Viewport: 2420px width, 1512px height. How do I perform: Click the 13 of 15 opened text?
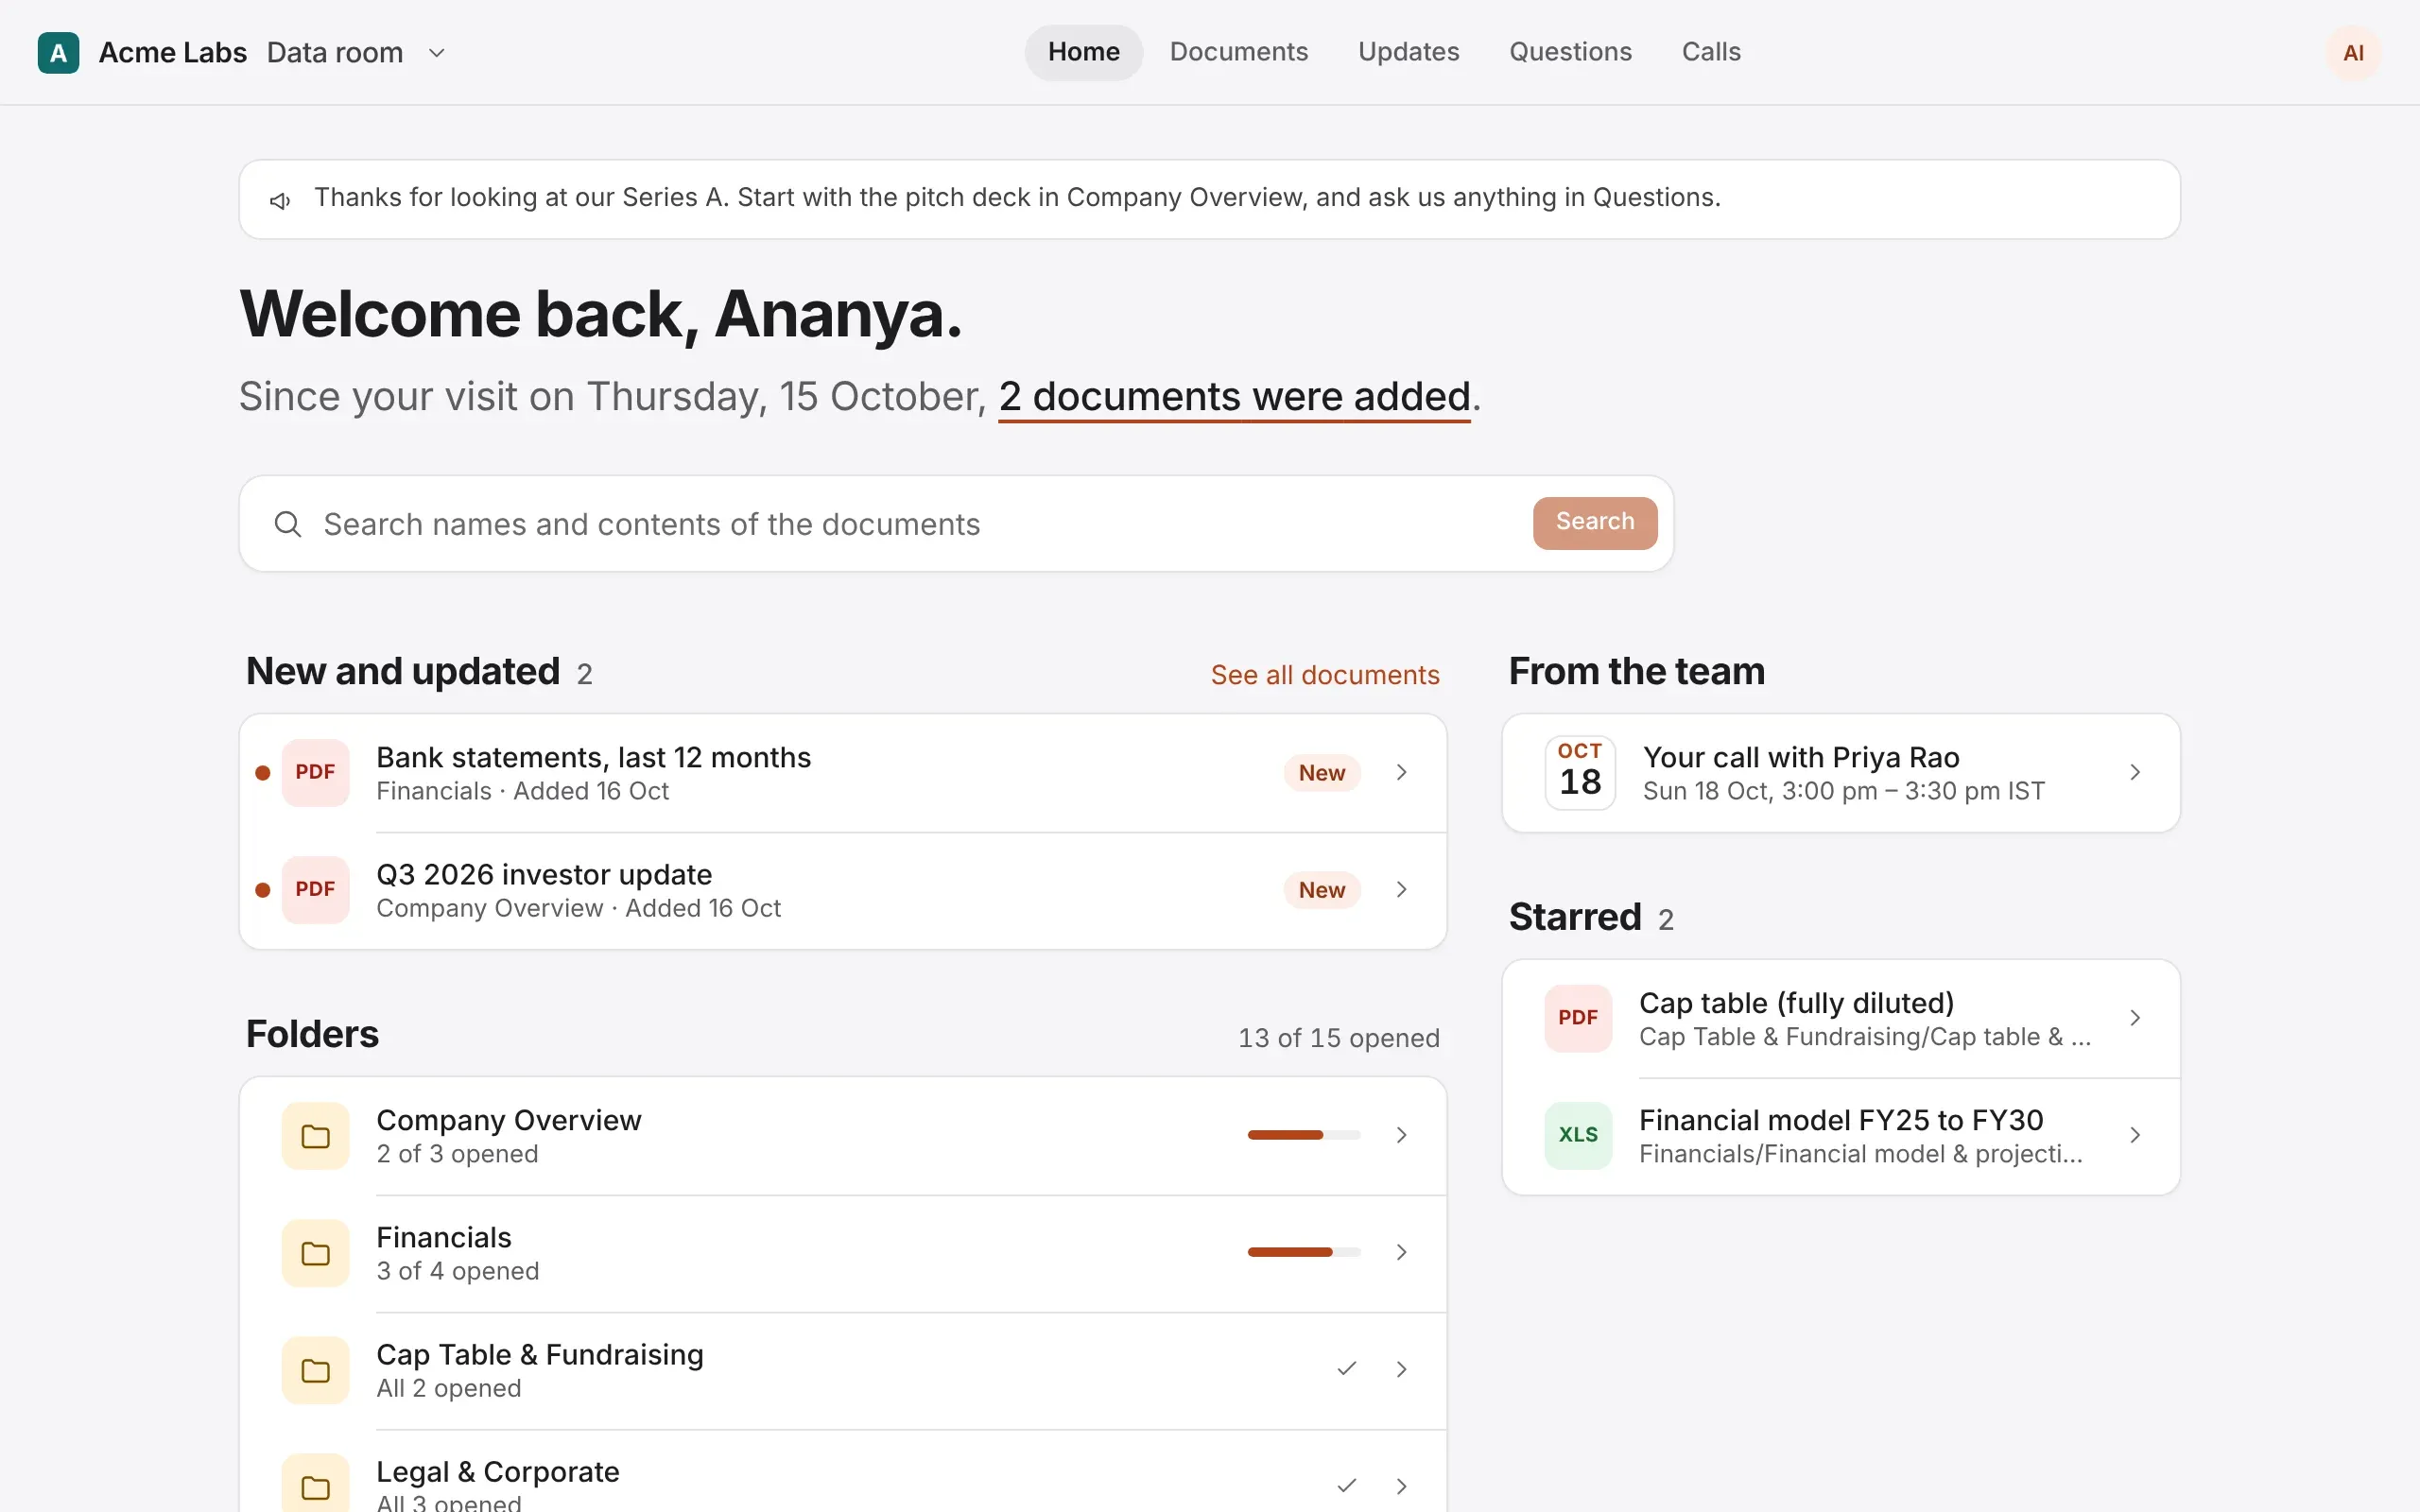click(x=1338, y=1038)
